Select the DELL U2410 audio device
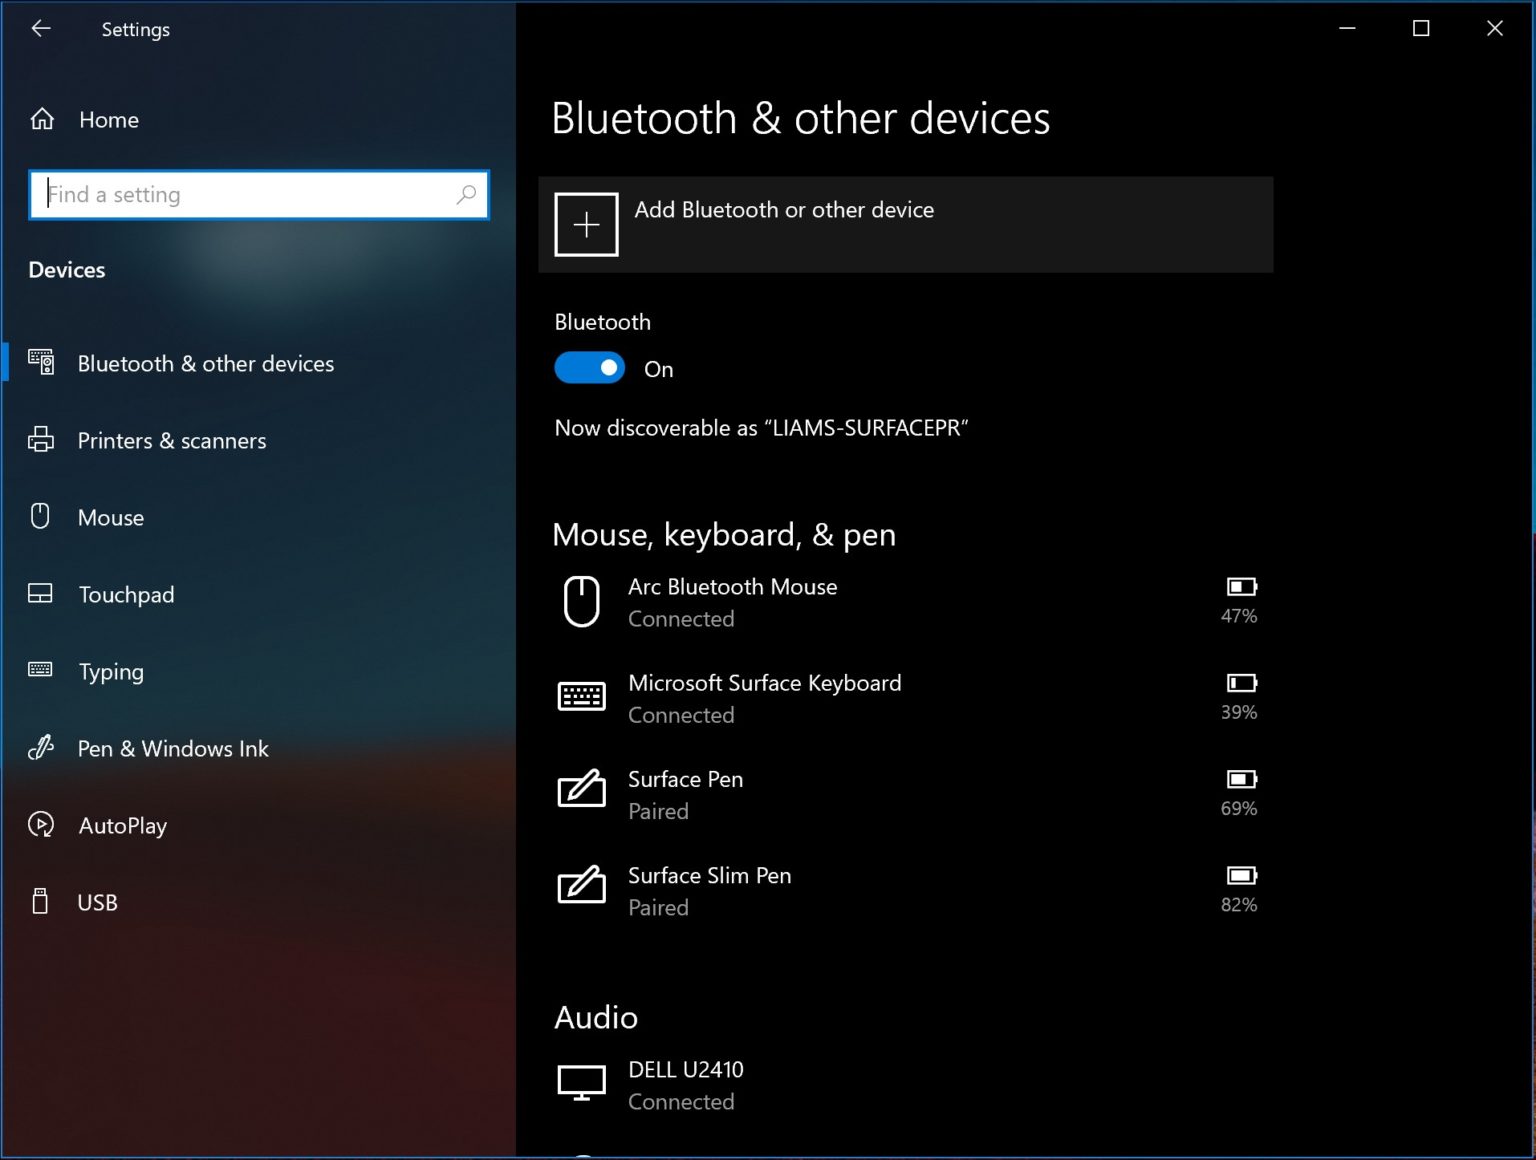1536x1160 pixels. coord(685,1084)
